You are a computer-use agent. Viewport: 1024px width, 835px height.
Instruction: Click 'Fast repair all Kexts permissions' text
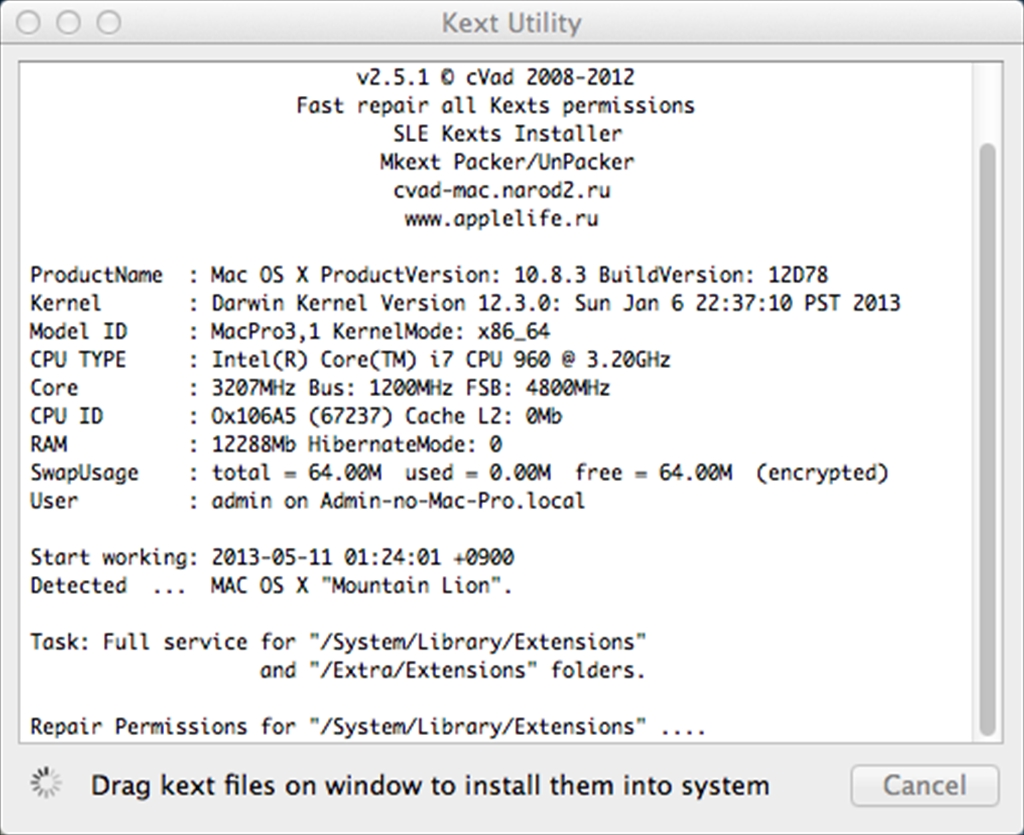[496, 105]
